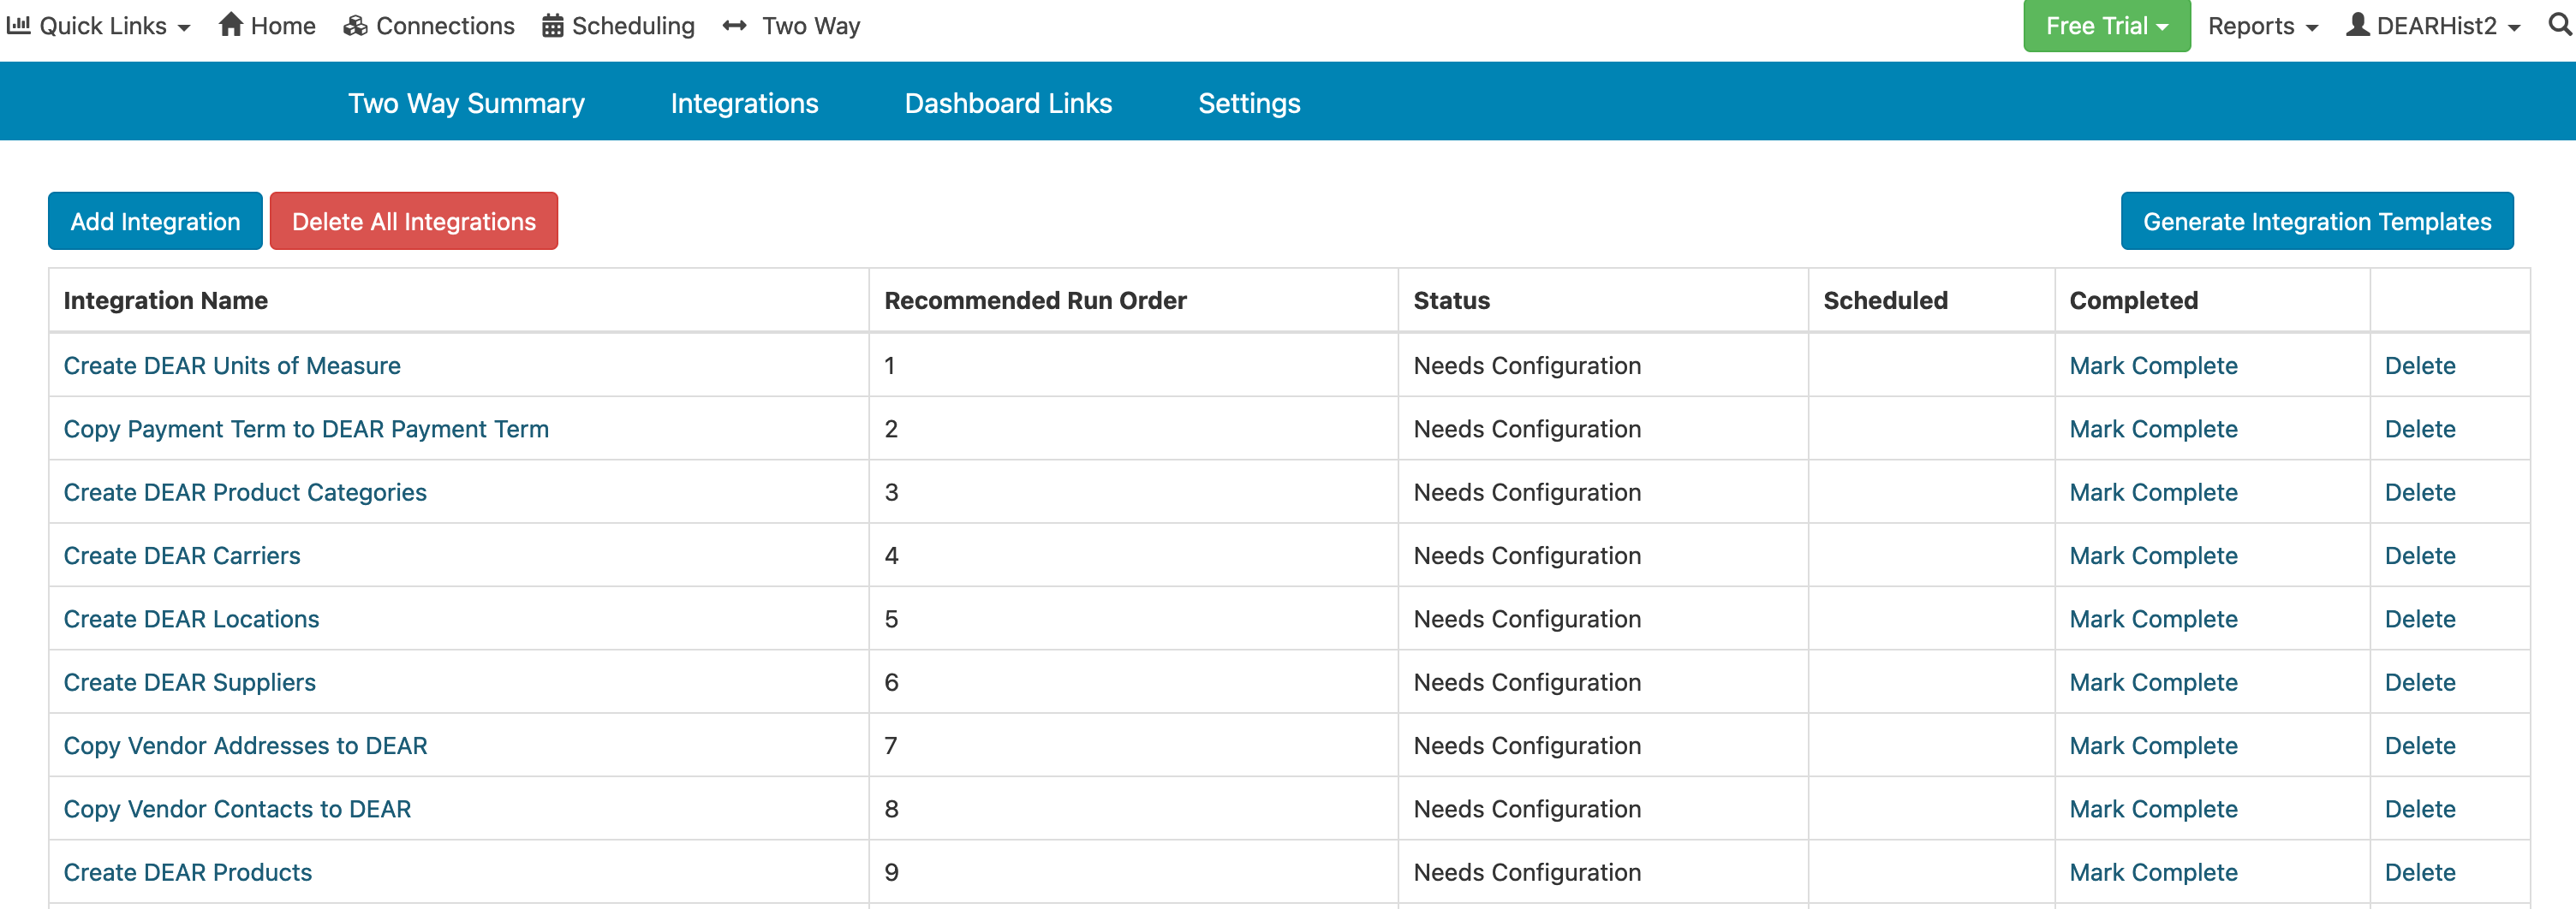Viewport: 2576px width, 909px height.
Task: Click the Home house icon
Action: coord(232,25)
